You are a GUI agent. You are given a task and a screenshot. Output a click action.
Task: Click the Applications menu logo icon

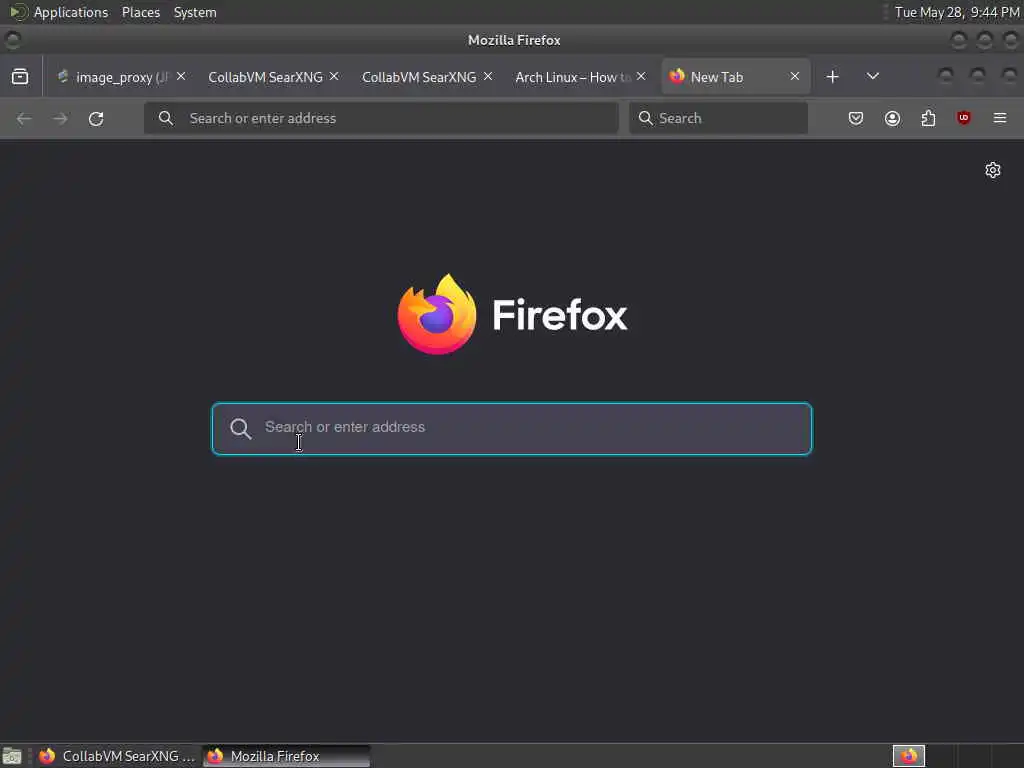pyautogui.click(x=18, y=12)
